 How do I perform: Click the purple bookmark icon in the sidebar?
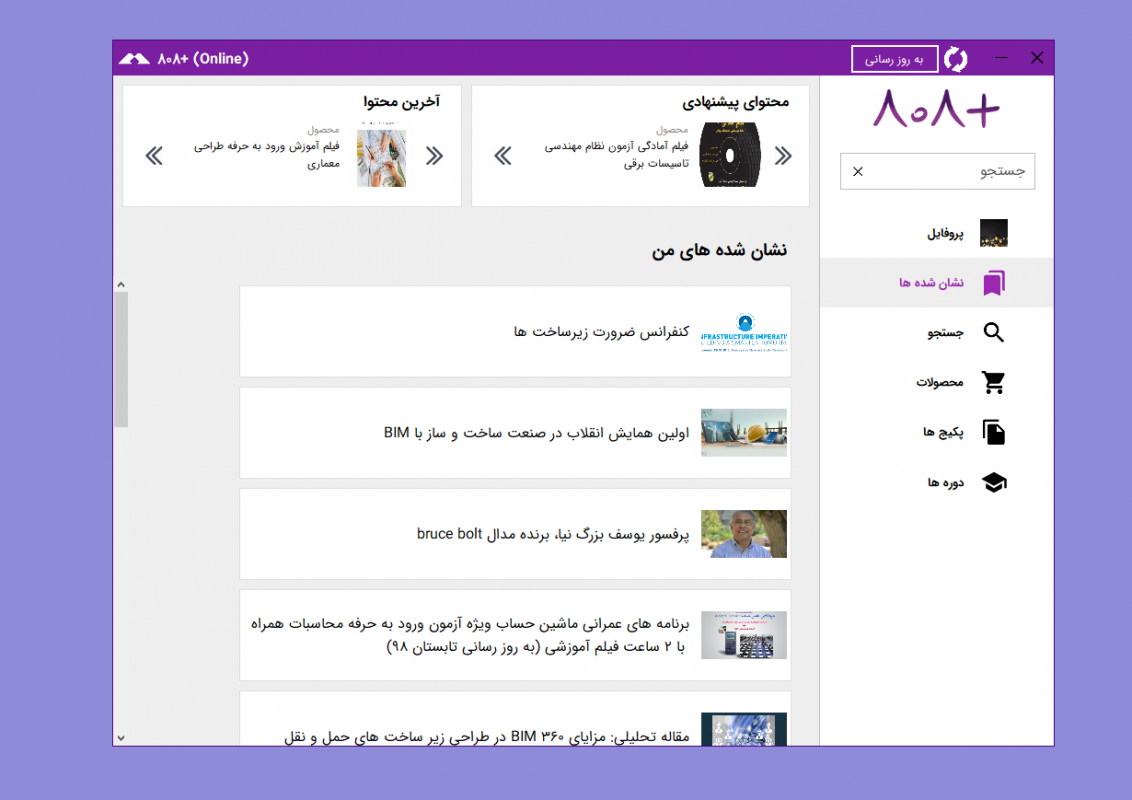click(994, 283)
